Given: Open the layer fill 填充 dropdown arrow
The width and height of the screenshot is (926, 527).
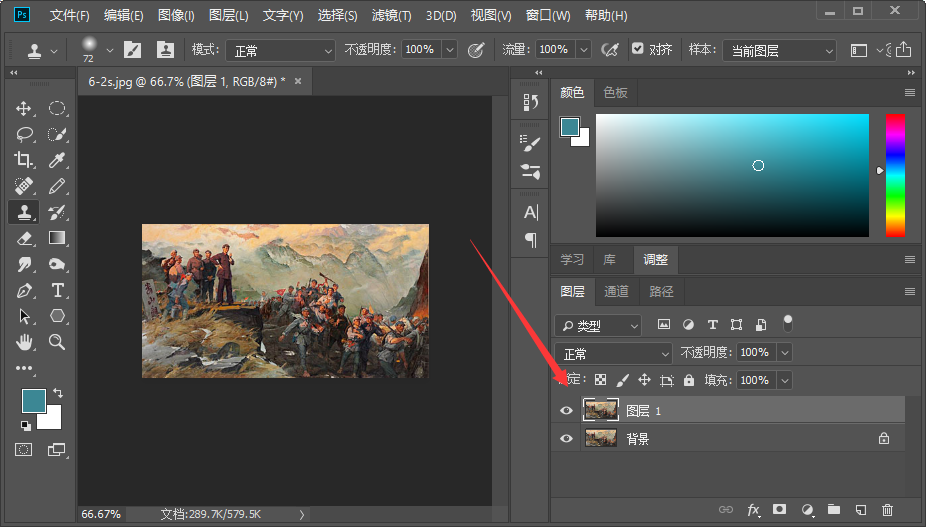Looking at the screenshot, I should coord(785,380).
